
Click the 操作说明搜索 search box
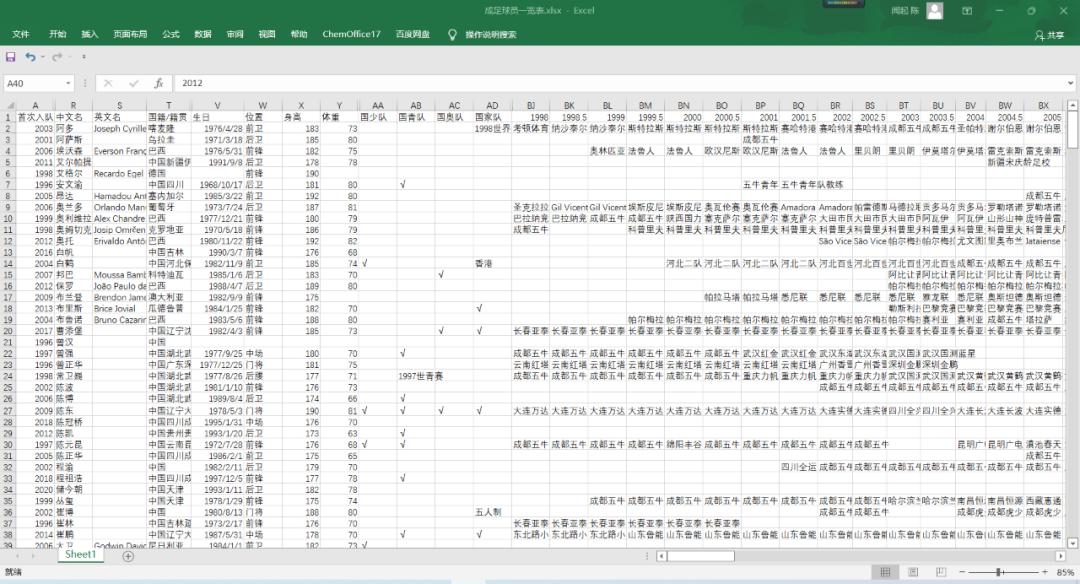tap(490, 34)
